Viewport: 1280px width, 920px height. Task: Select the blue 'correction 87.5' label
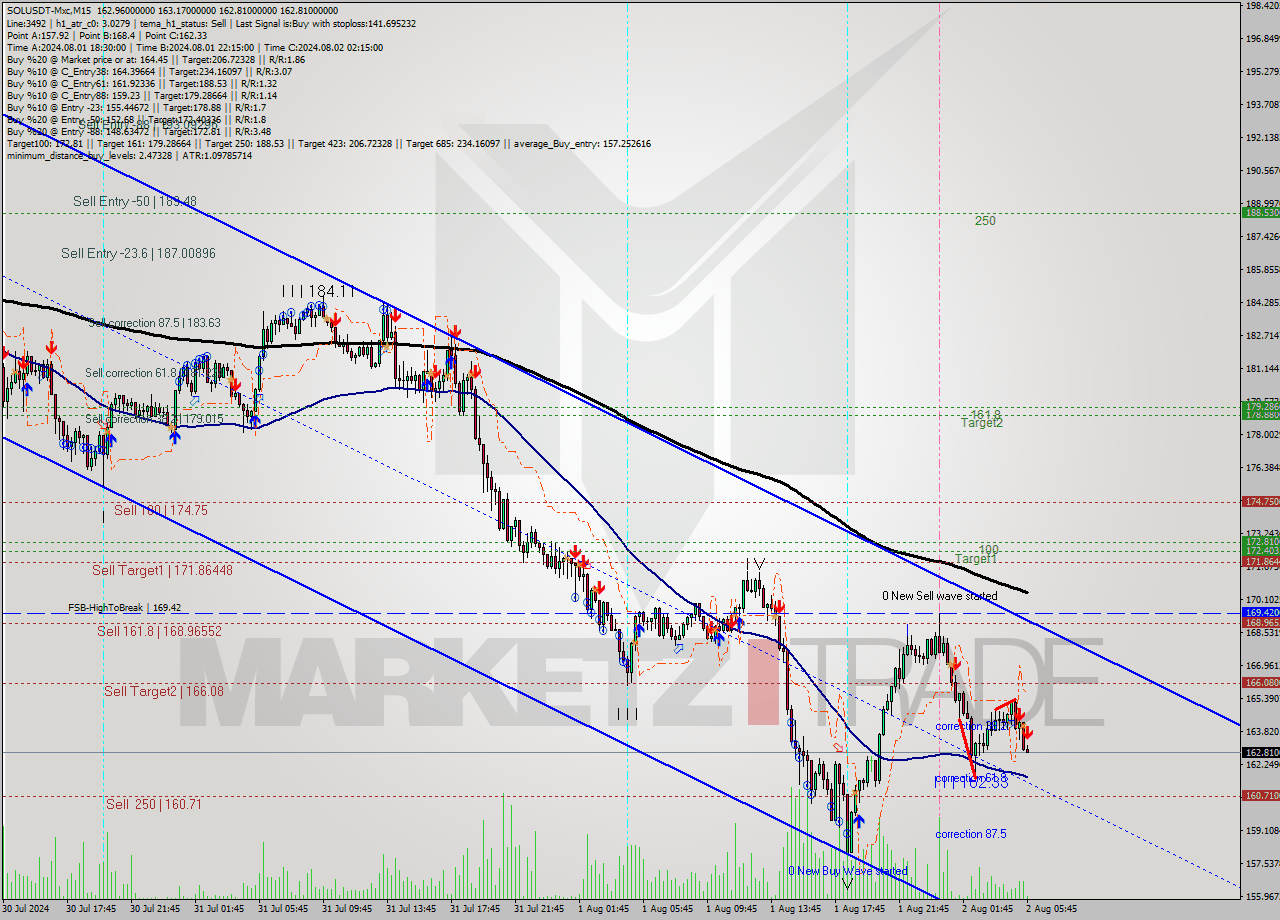[x=971, y=834]
